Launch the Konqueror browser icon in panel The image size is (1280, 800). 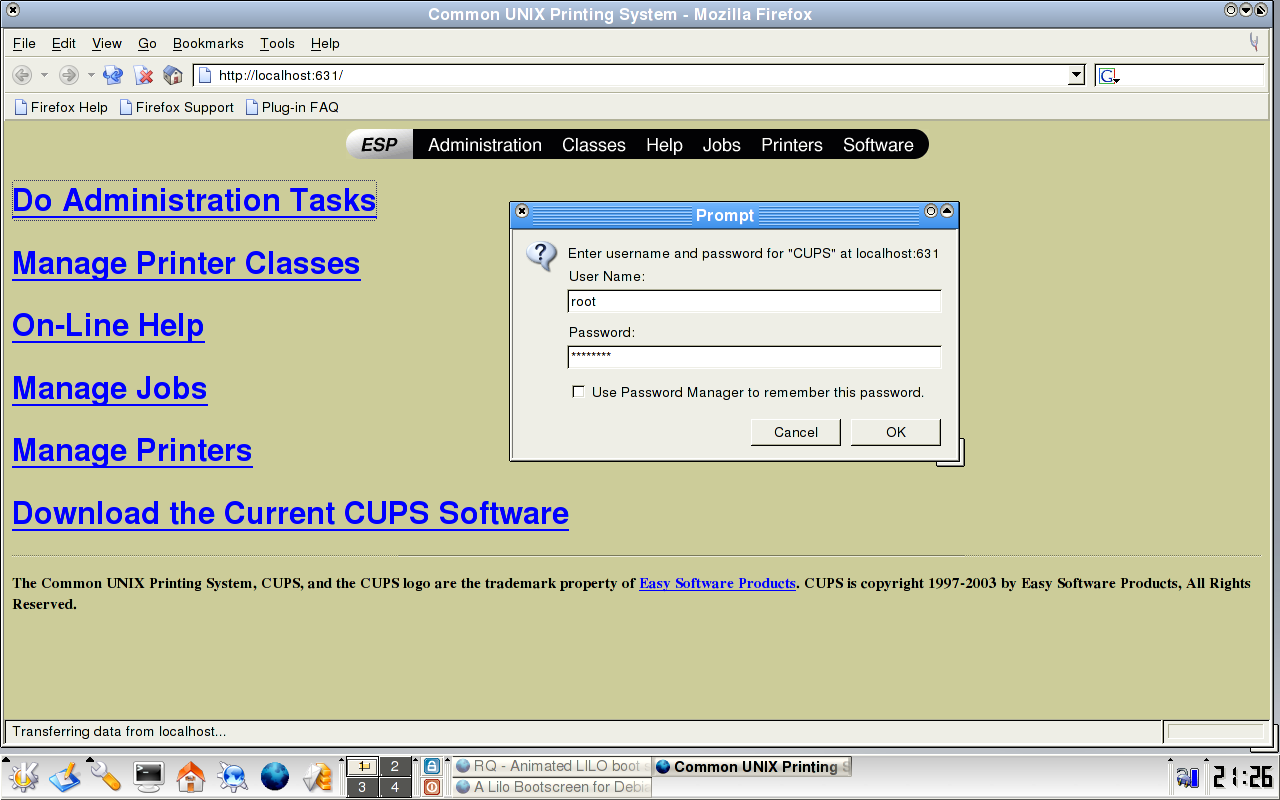pyautogui.click(x=233, y=776)
